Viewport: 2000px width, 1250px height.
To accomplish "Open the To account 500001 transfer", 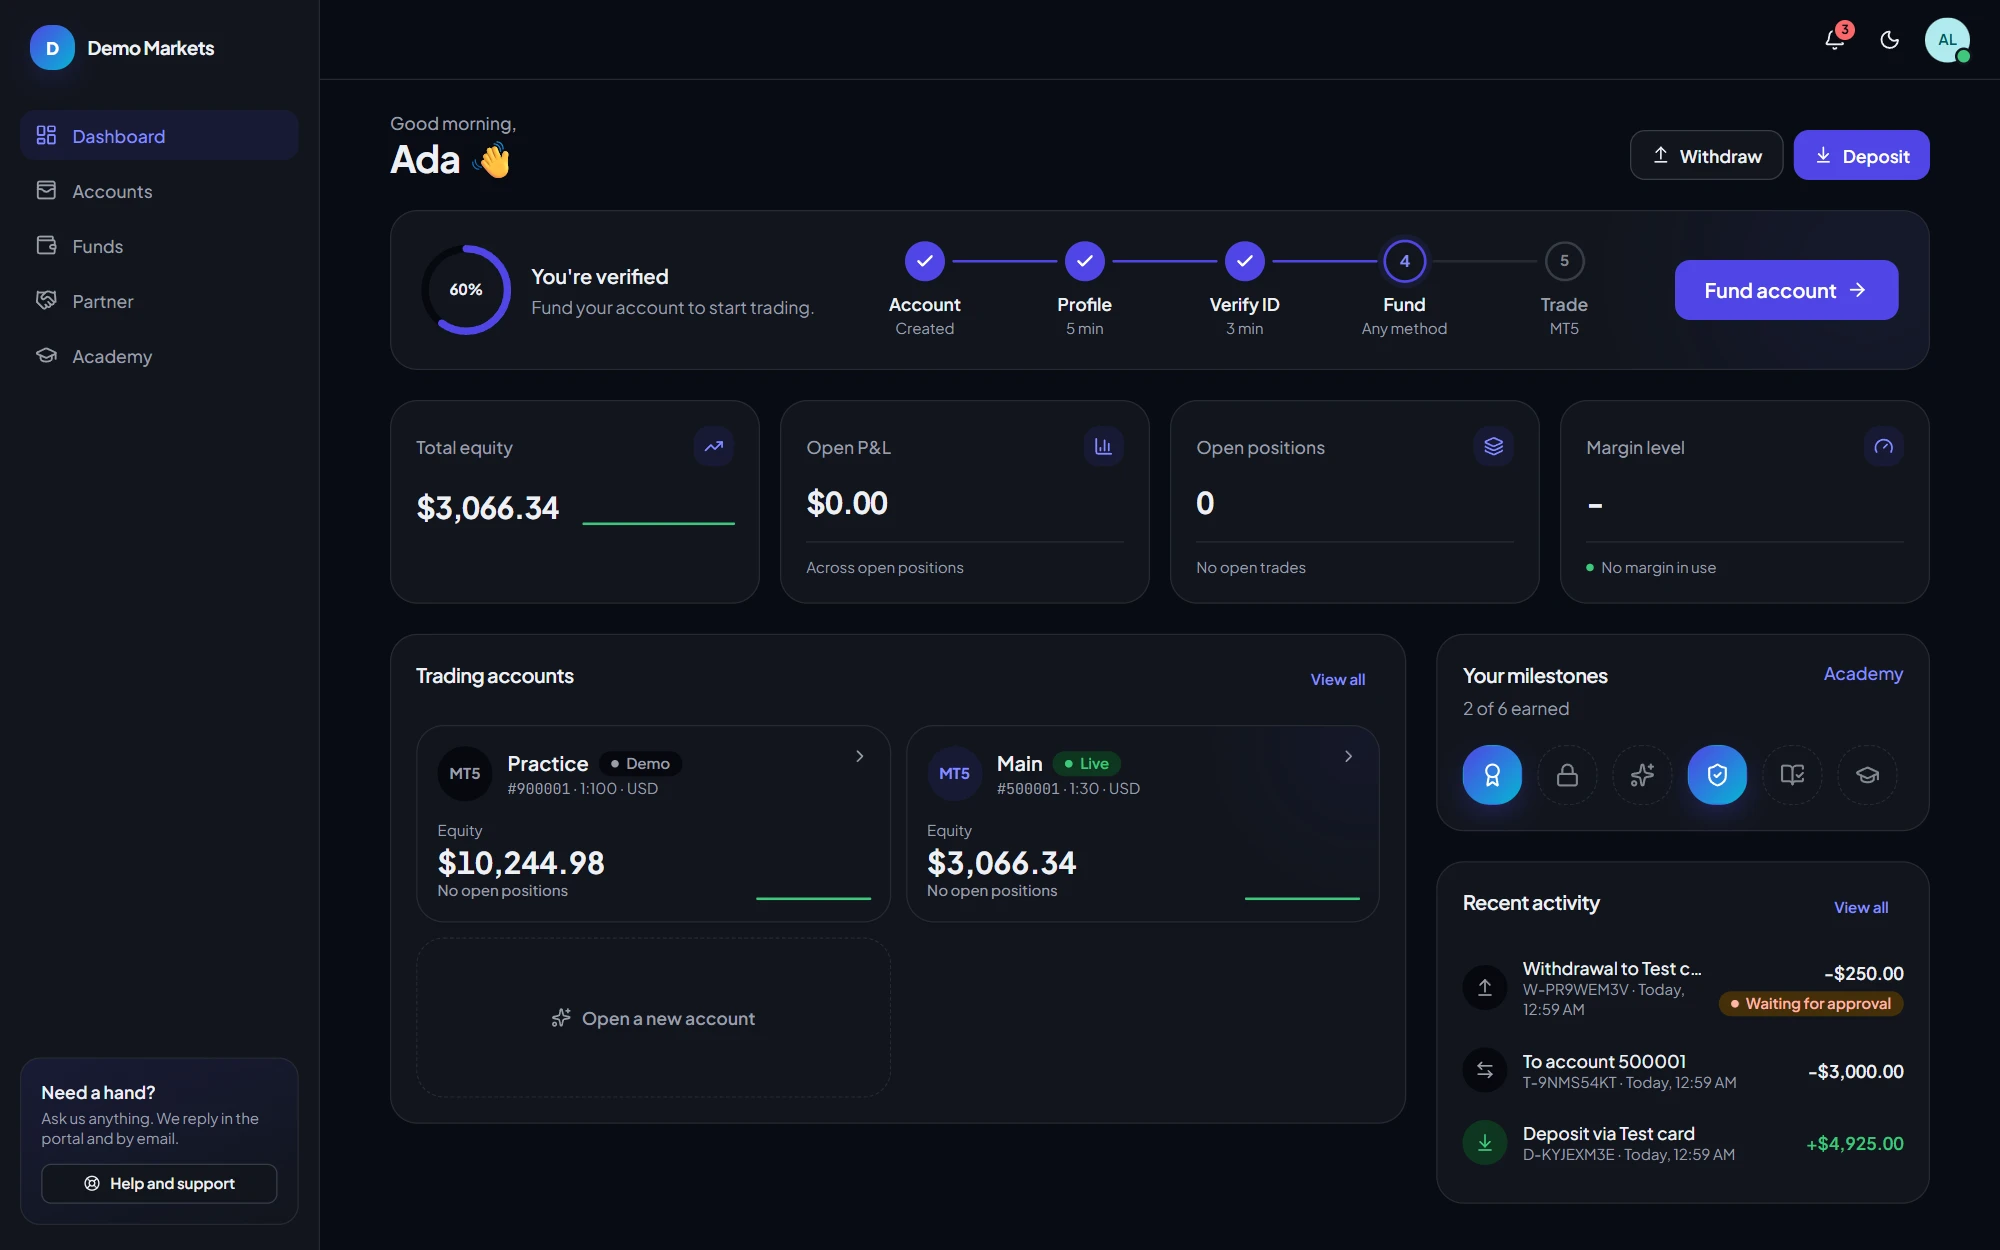I will coord(1683,1071).
